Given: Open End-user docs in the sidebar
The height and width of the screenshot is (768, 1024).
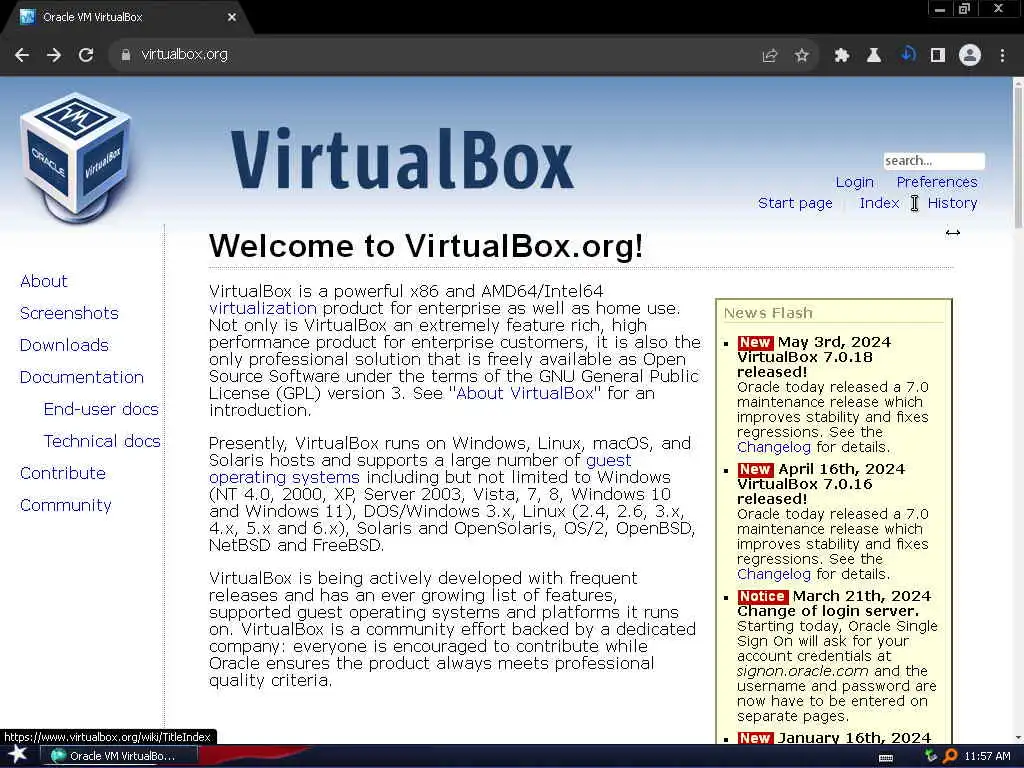Looking at the screenshot, I should coord(101,409).
